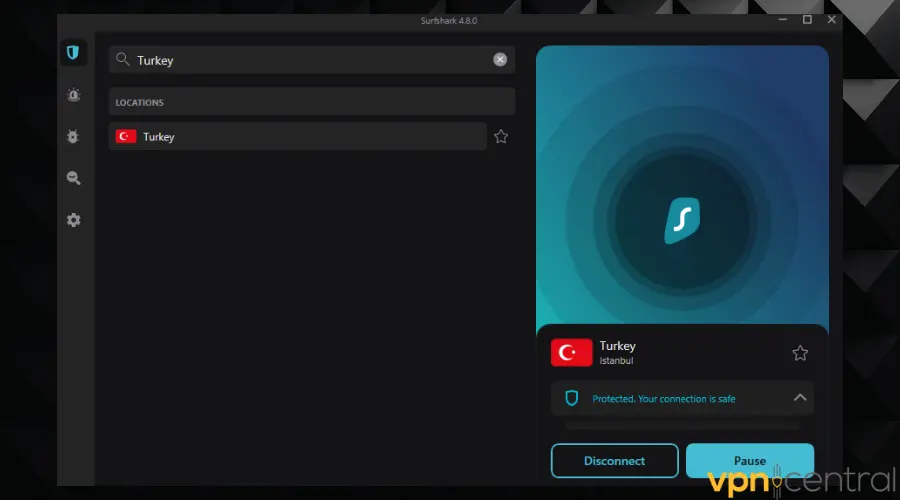
Task: Maximize the Surfshark window
Action: (x=807, y=20)
